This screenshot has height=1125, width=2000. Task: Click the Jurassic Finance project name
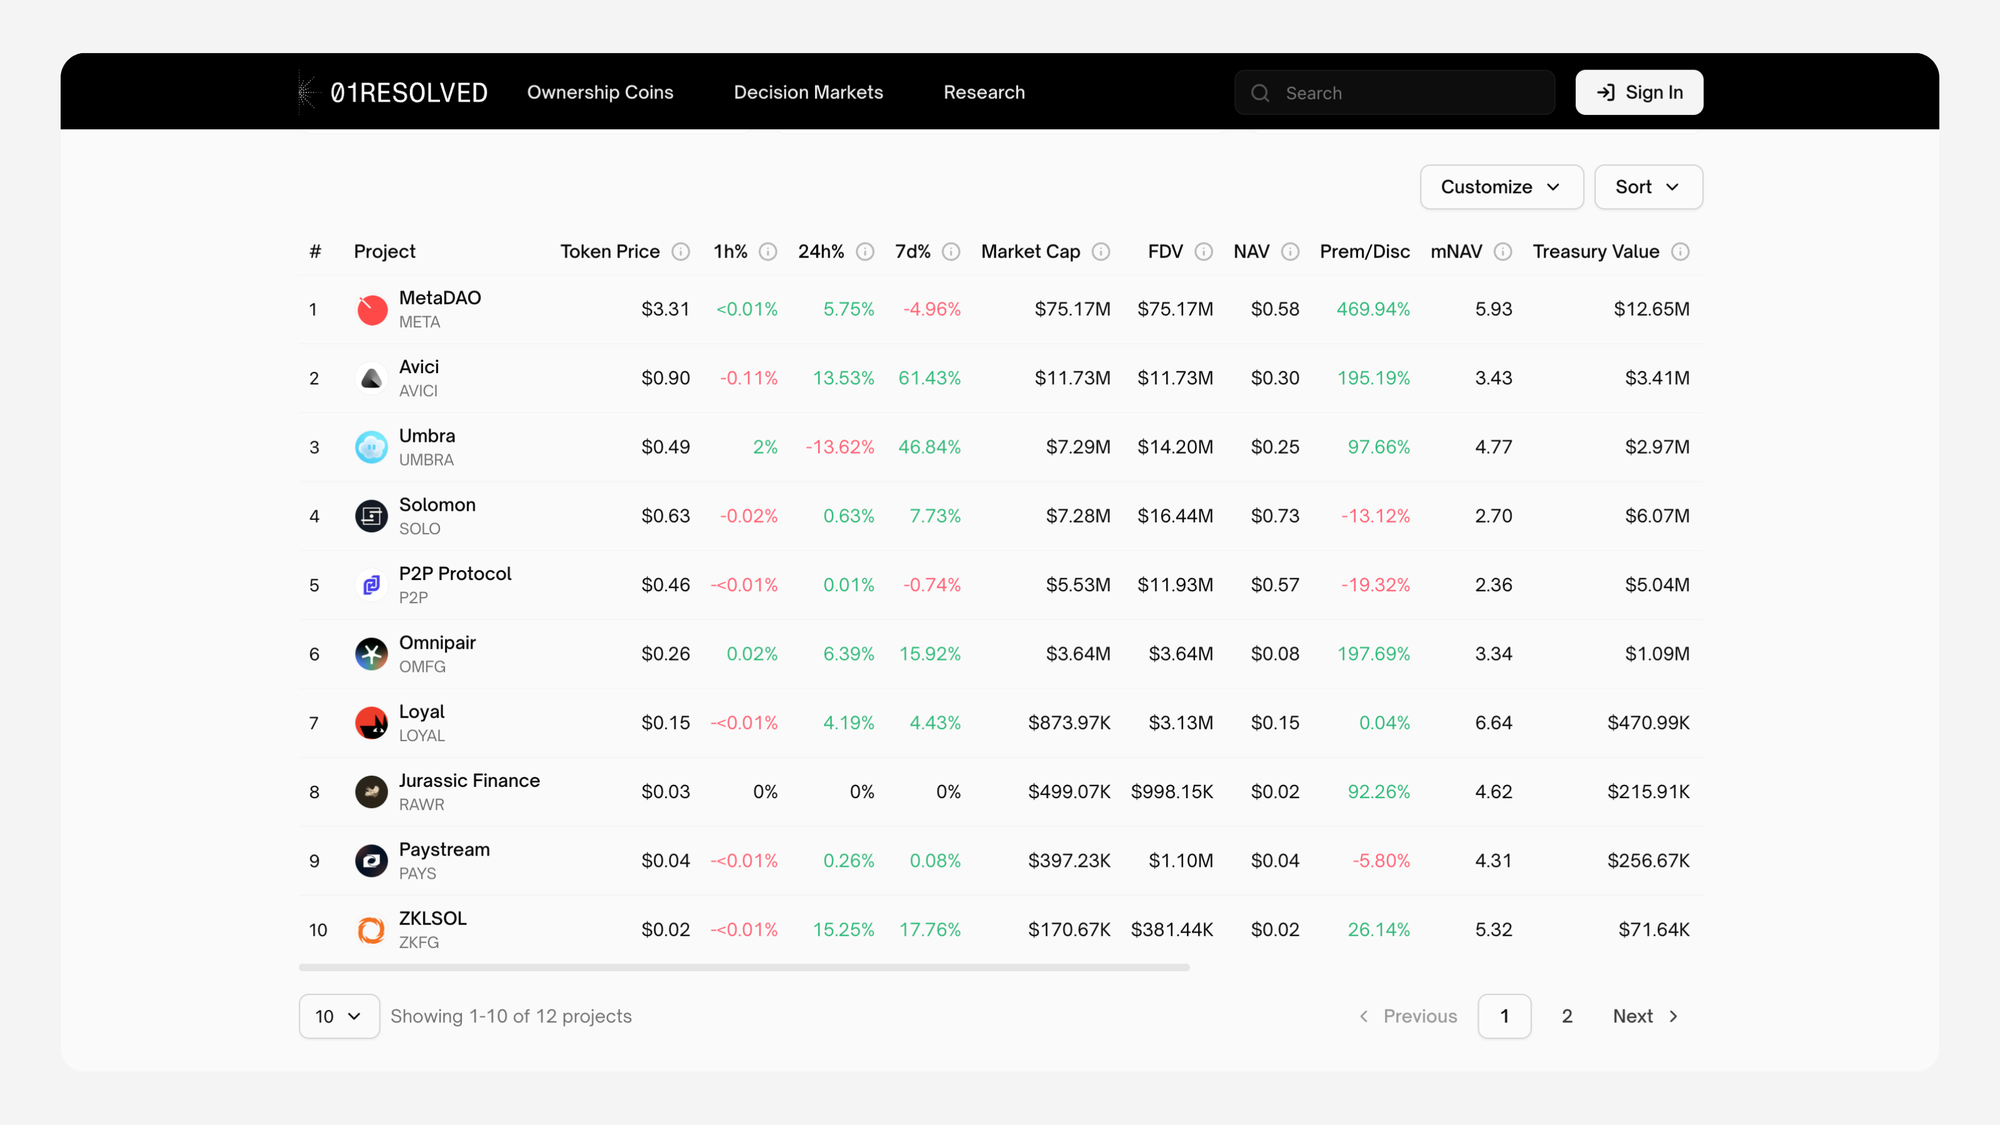469,781
